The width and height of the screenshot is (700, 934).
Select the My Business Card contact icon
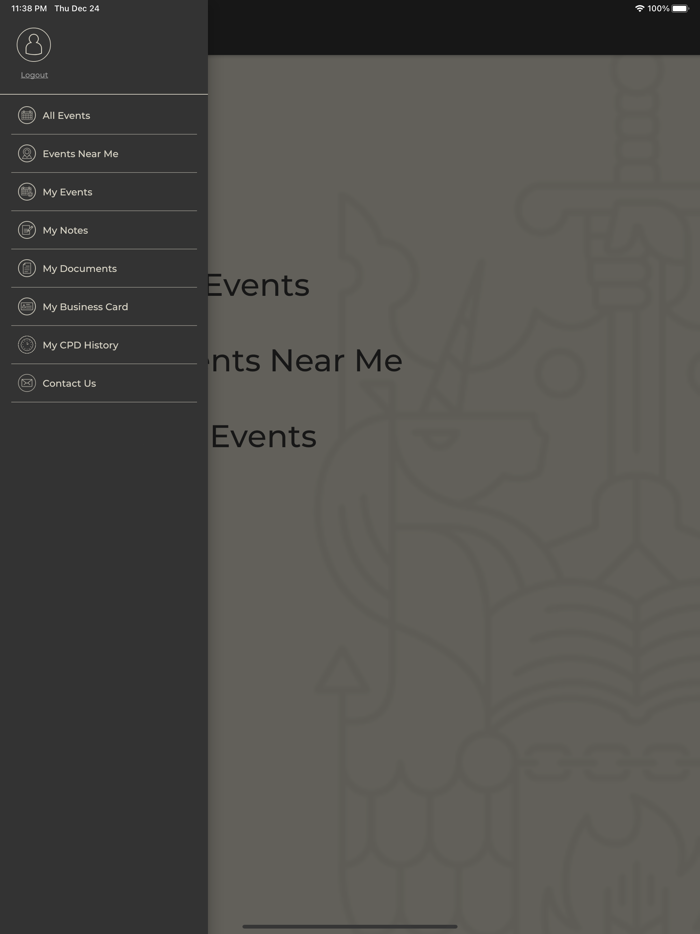point(26,306)
